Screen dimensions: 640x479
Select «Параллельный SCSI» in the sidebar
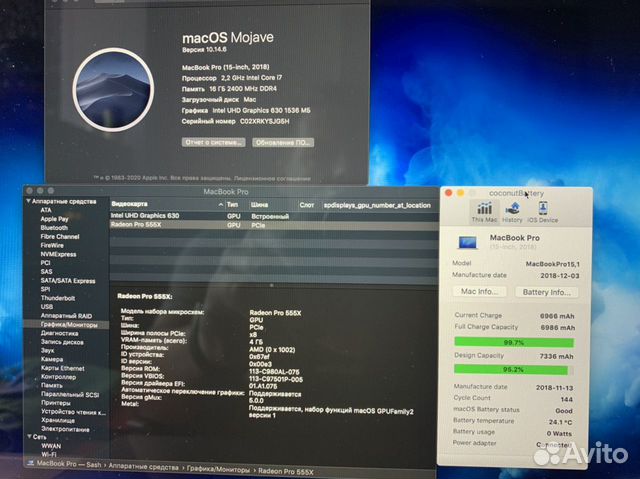70,395
